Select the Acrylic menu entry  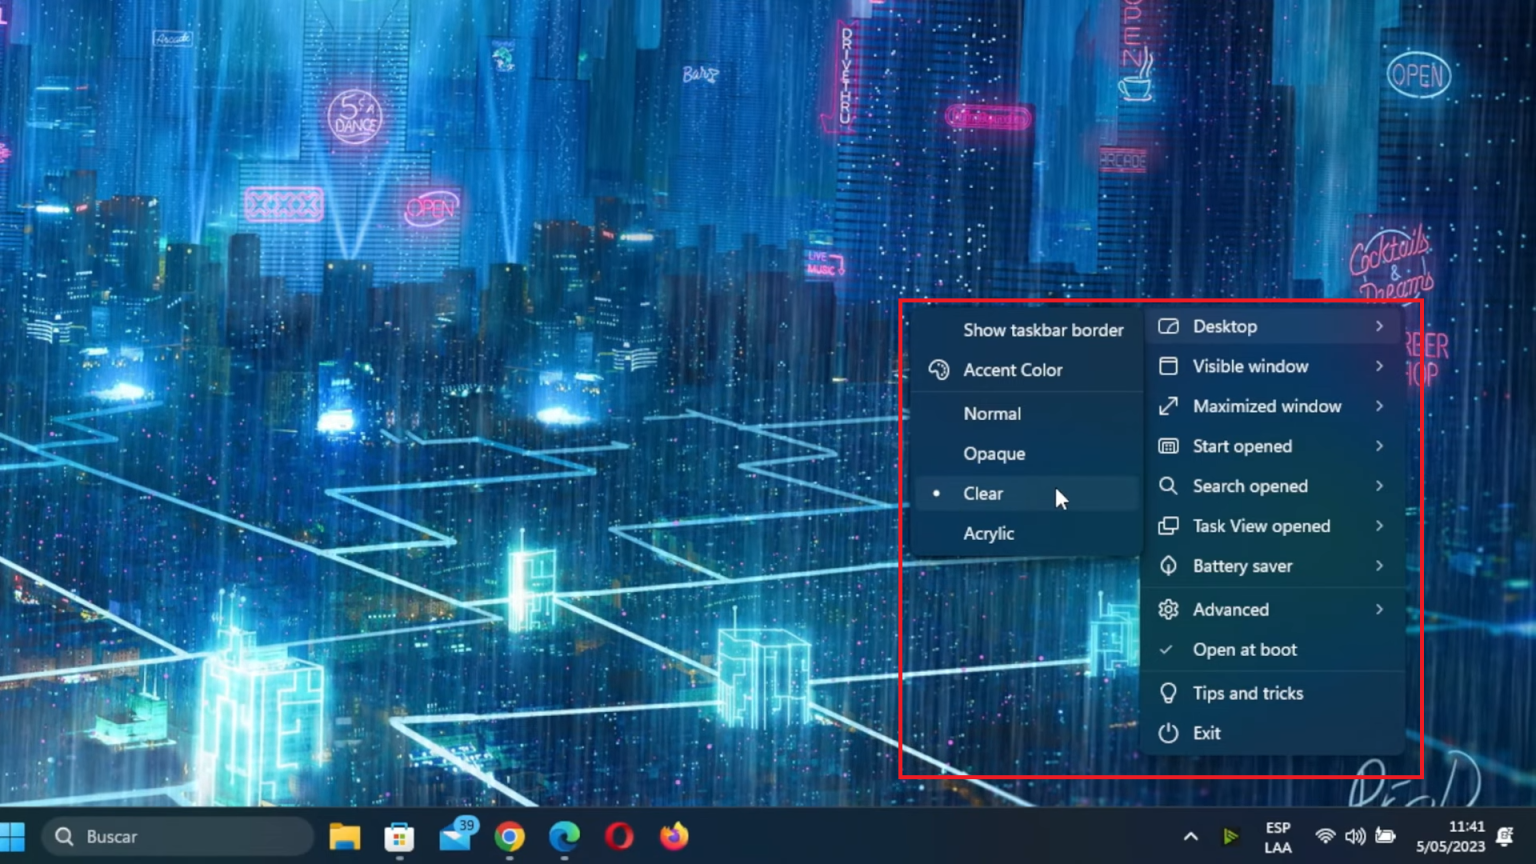coord(988,533)
